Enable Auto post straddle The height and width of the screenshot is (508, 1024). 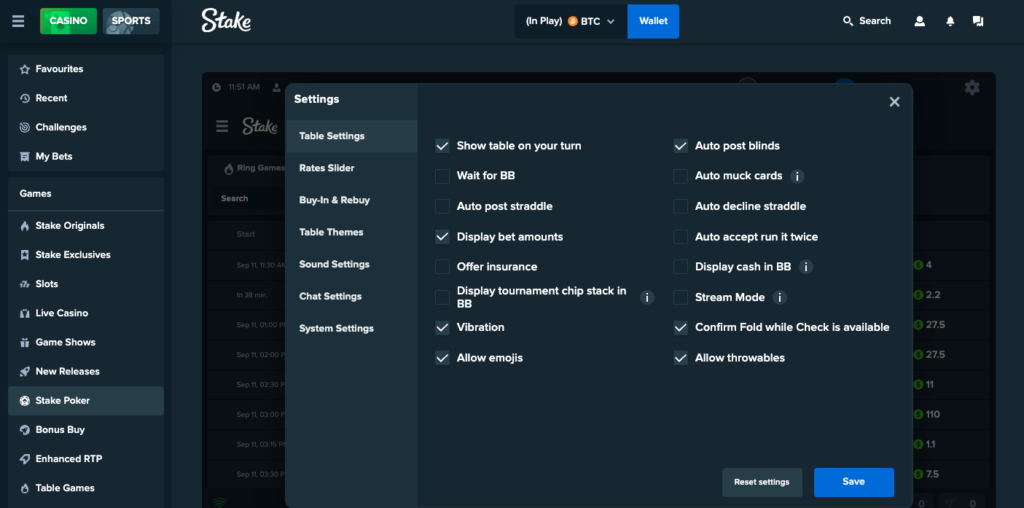(x=442, y=206)
